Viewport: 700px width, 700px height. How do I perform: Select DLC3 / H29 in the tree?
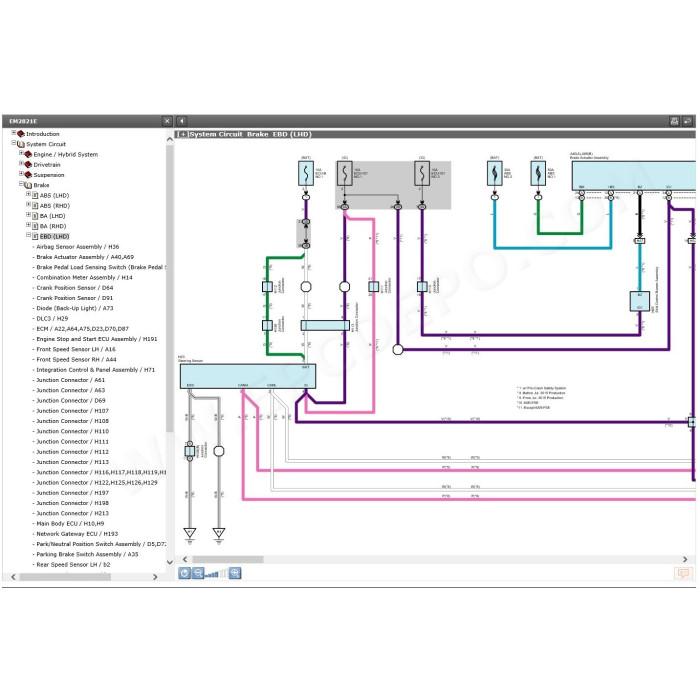pyautogui.click(x=52, y=319)
